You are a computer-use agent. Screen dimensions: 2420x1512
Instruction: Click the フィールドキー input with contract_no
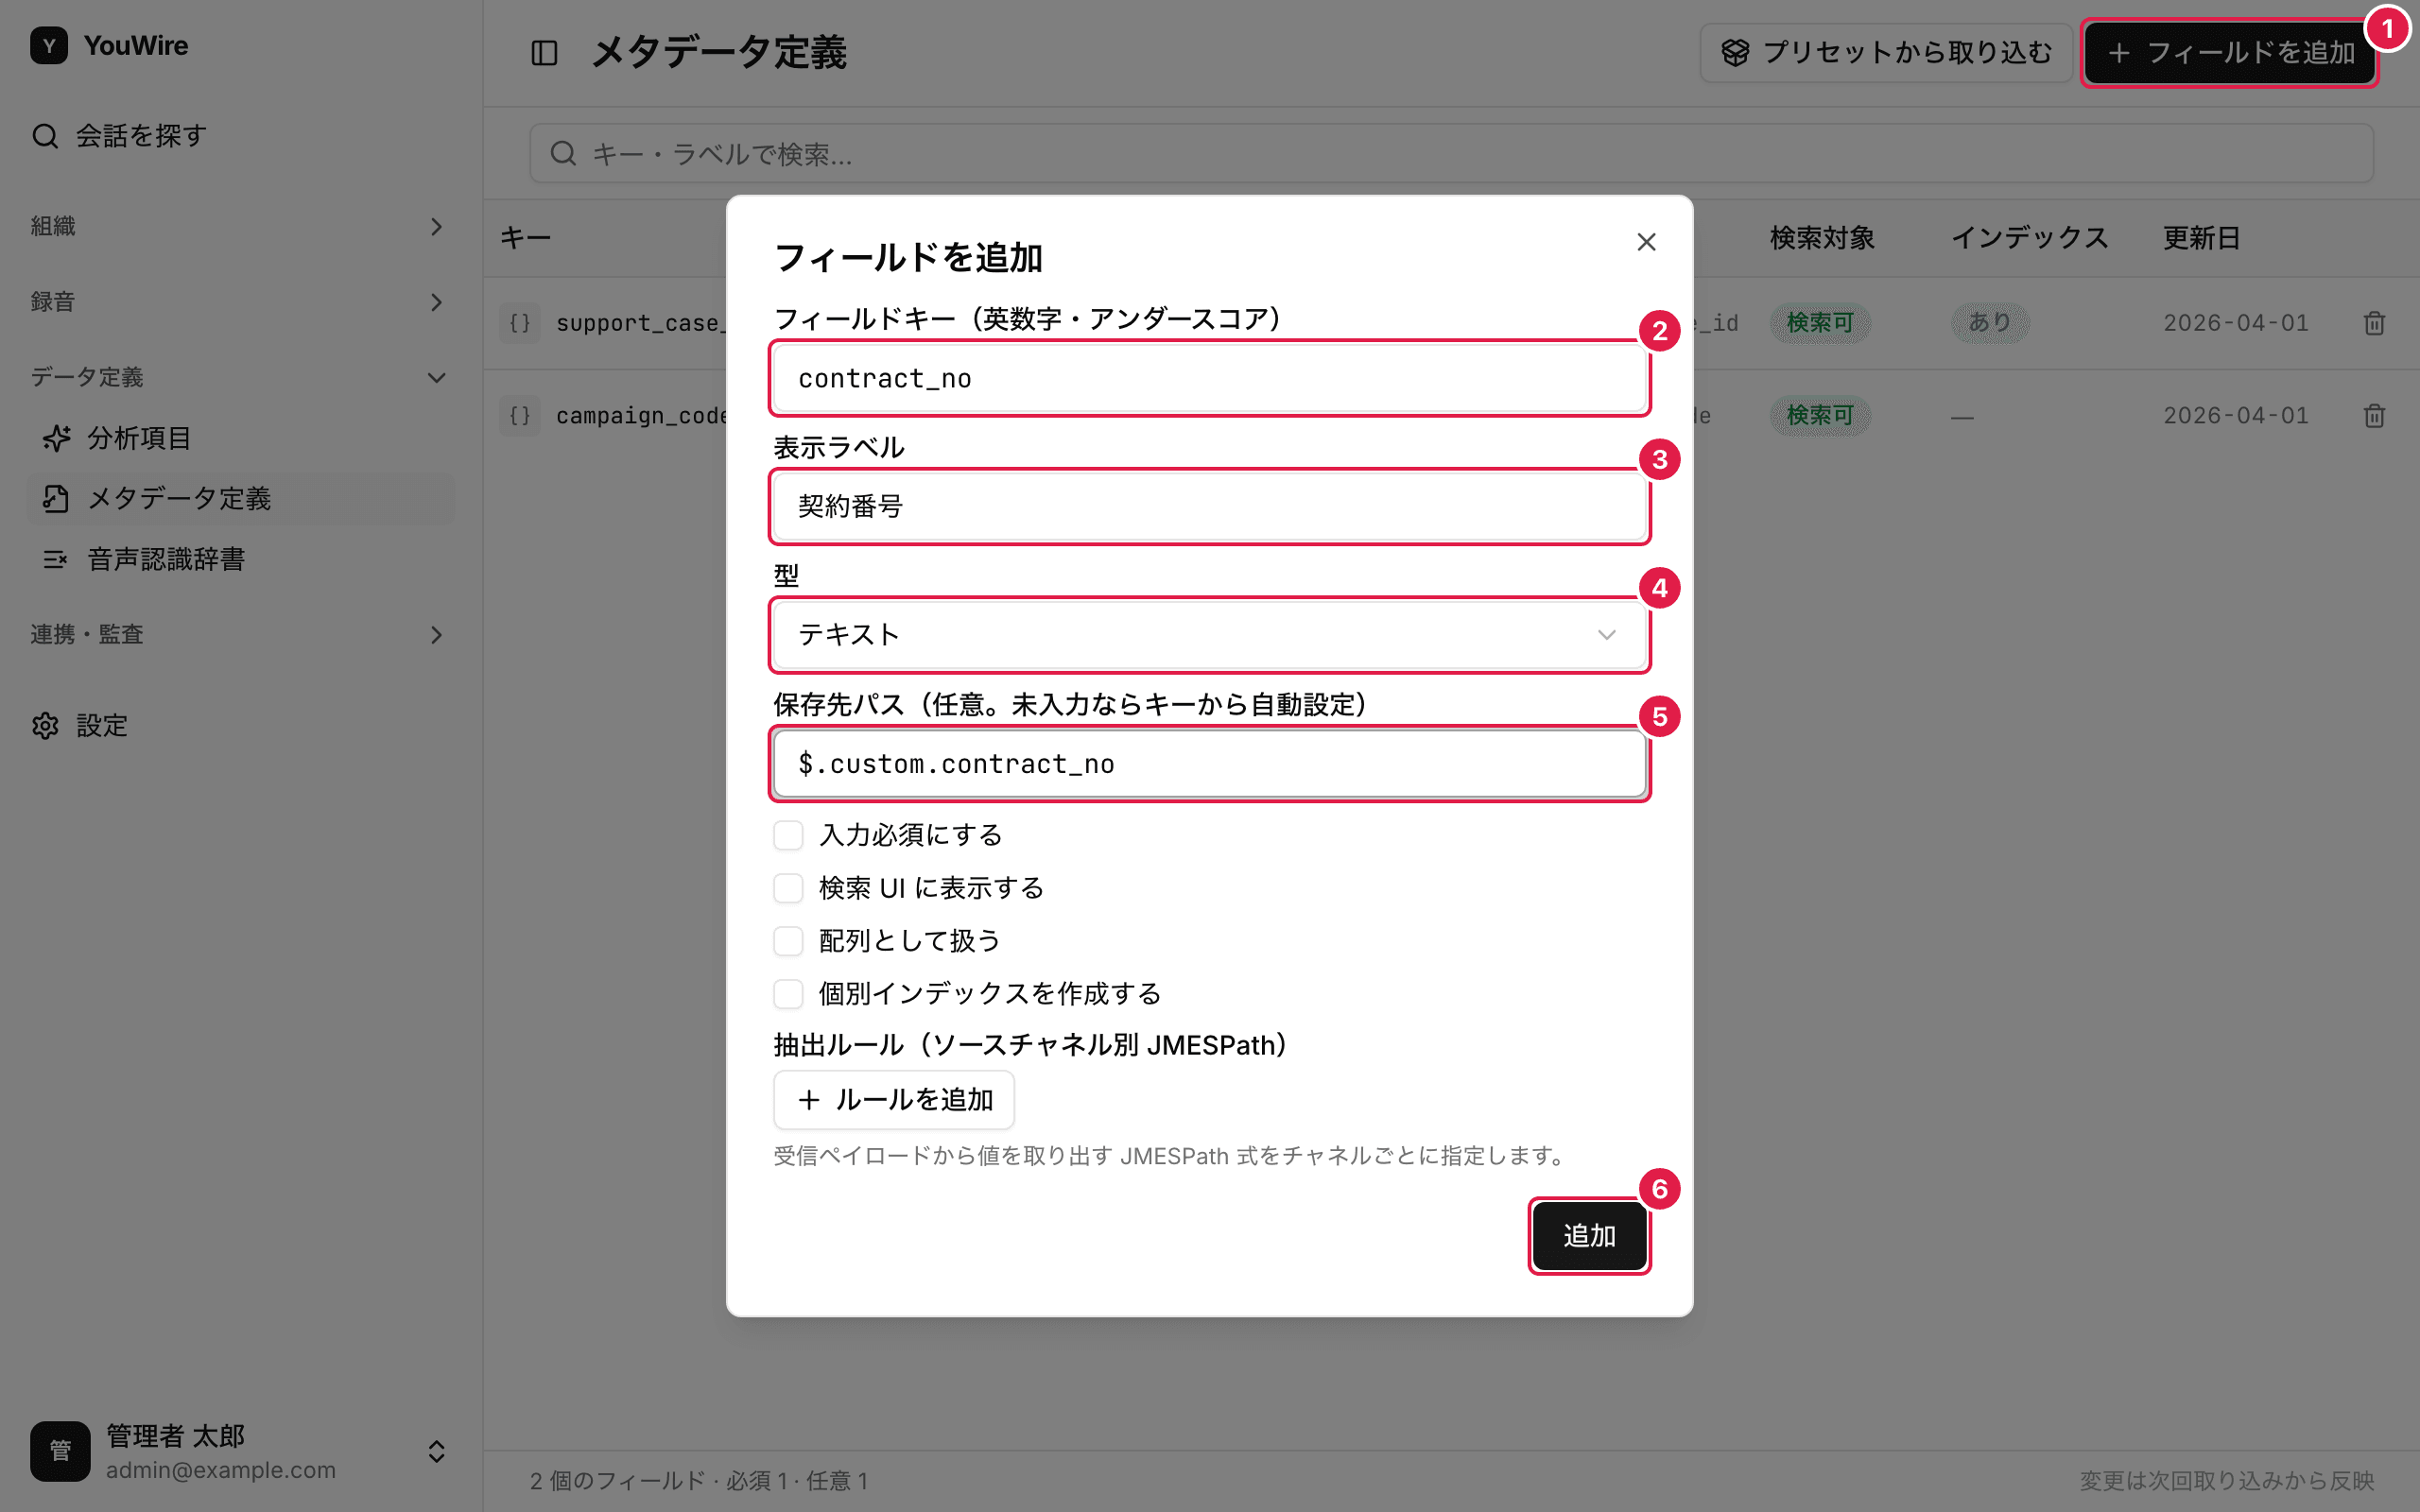[x=1209, y=378]
